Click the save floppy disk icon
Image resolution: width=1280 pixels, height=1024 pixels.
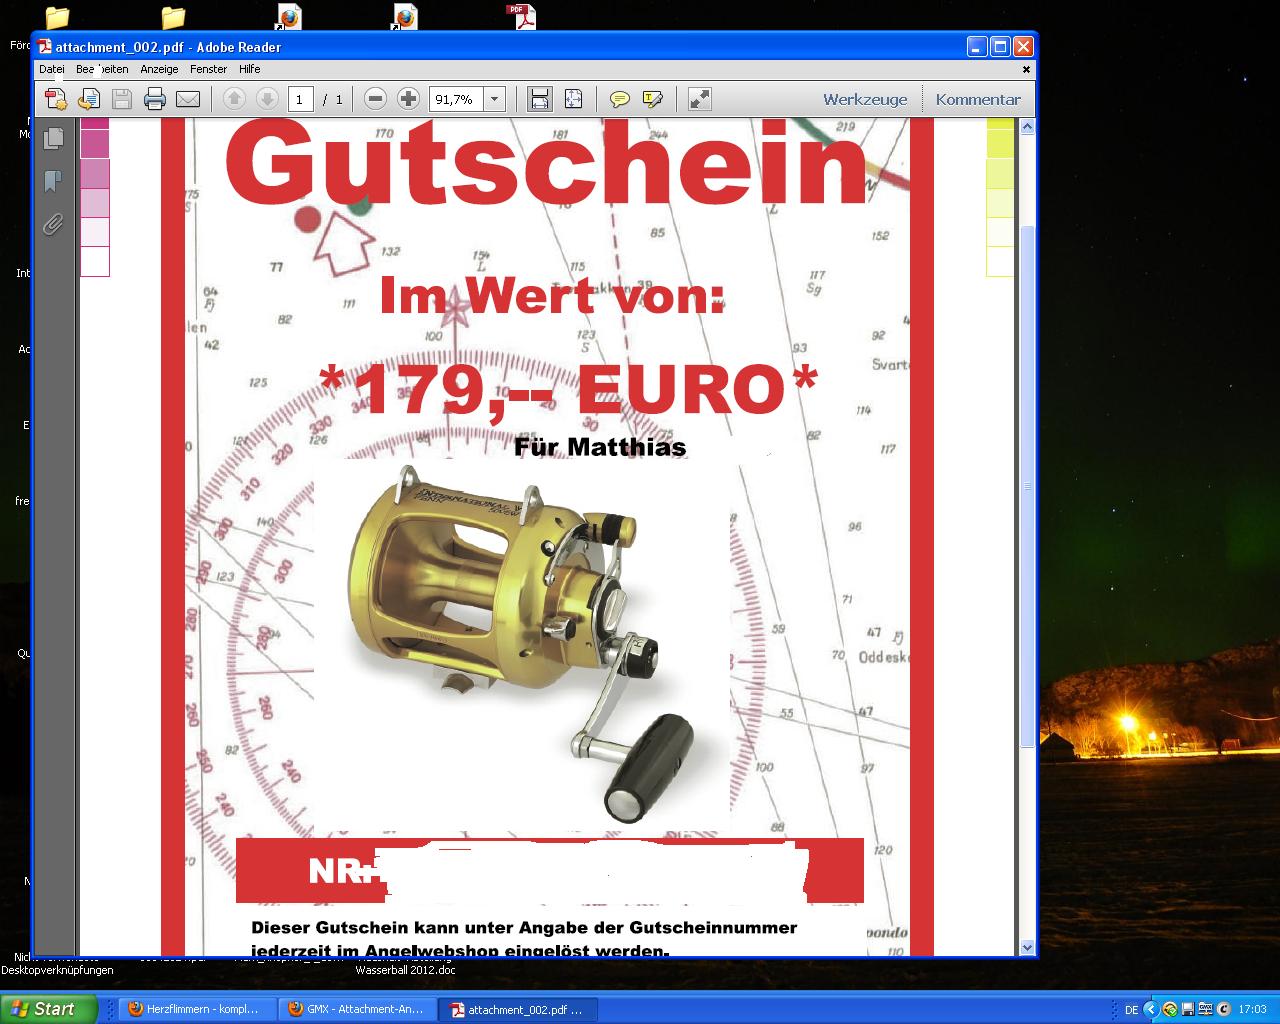point(122,99)
